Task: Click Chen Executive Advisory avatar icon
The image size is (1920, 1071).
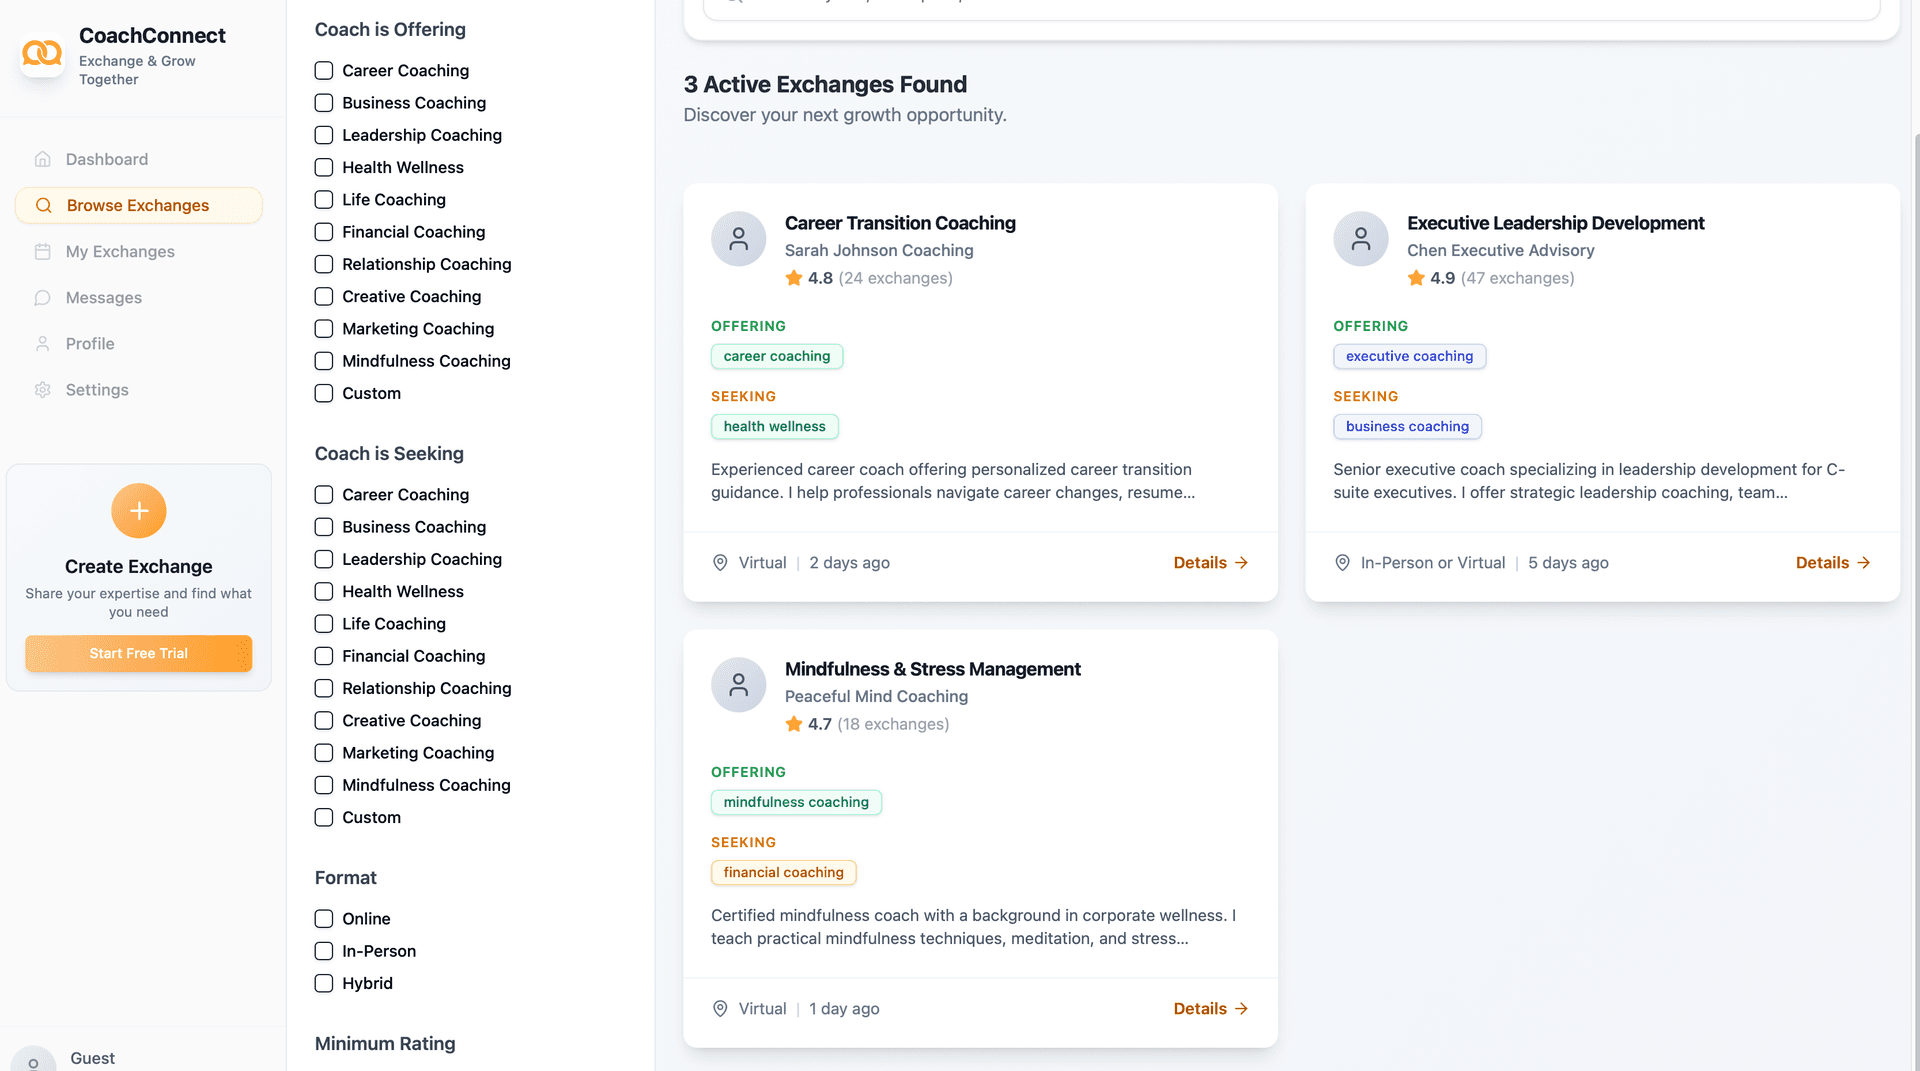Action: 1360,239
